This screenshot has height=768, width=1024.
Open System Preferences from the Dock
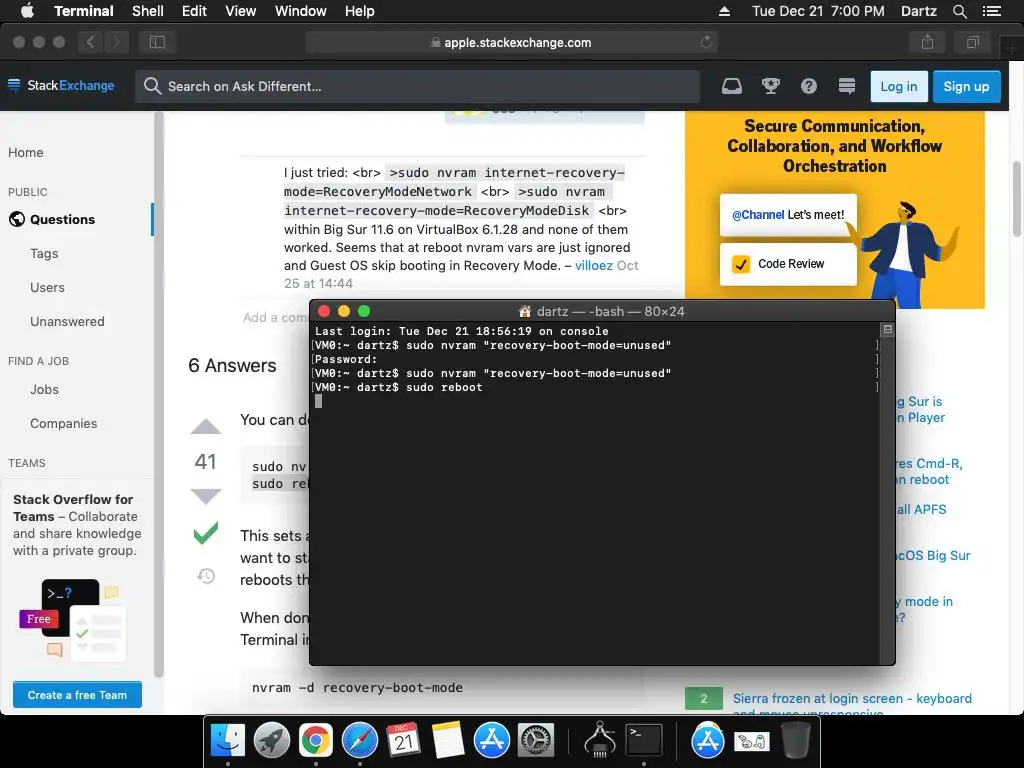coord(536,741)
